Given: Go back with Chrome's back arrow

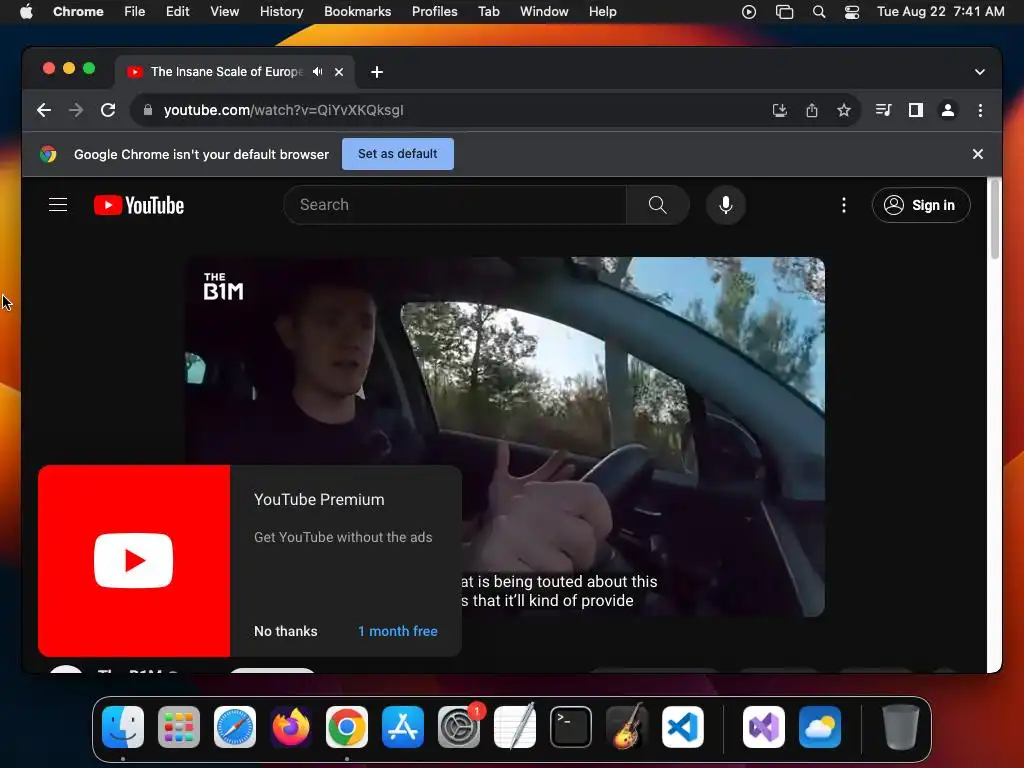Looking at the screenshot, I should tap(44, 110).
